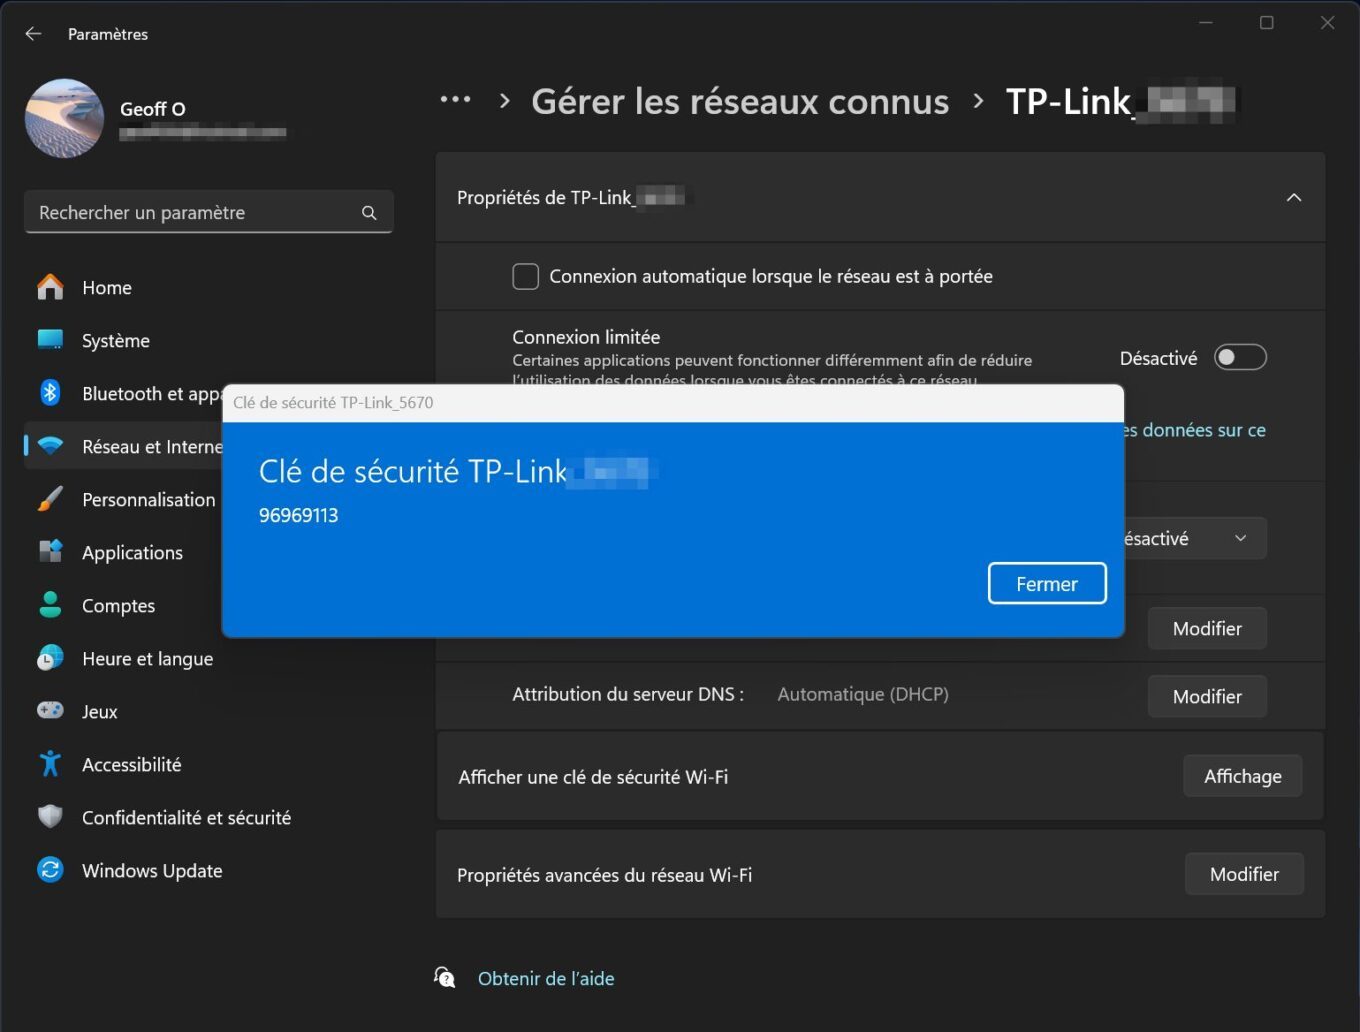Click Fermer in the security key dialog
The height and width of the screenshot is (1032, 1360).
coord(1047,583)
